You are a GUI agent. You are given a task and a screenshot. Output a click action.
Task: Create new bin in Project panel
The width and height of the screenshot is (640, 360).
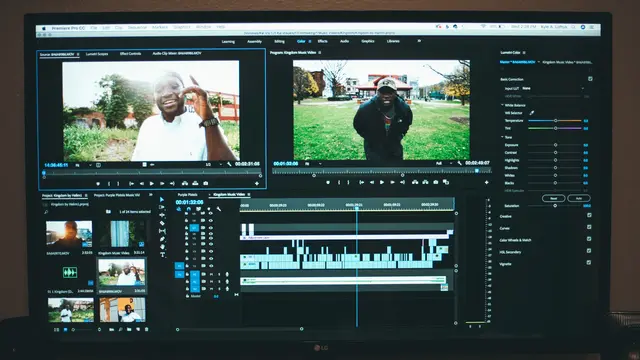(x=129, y=329)
